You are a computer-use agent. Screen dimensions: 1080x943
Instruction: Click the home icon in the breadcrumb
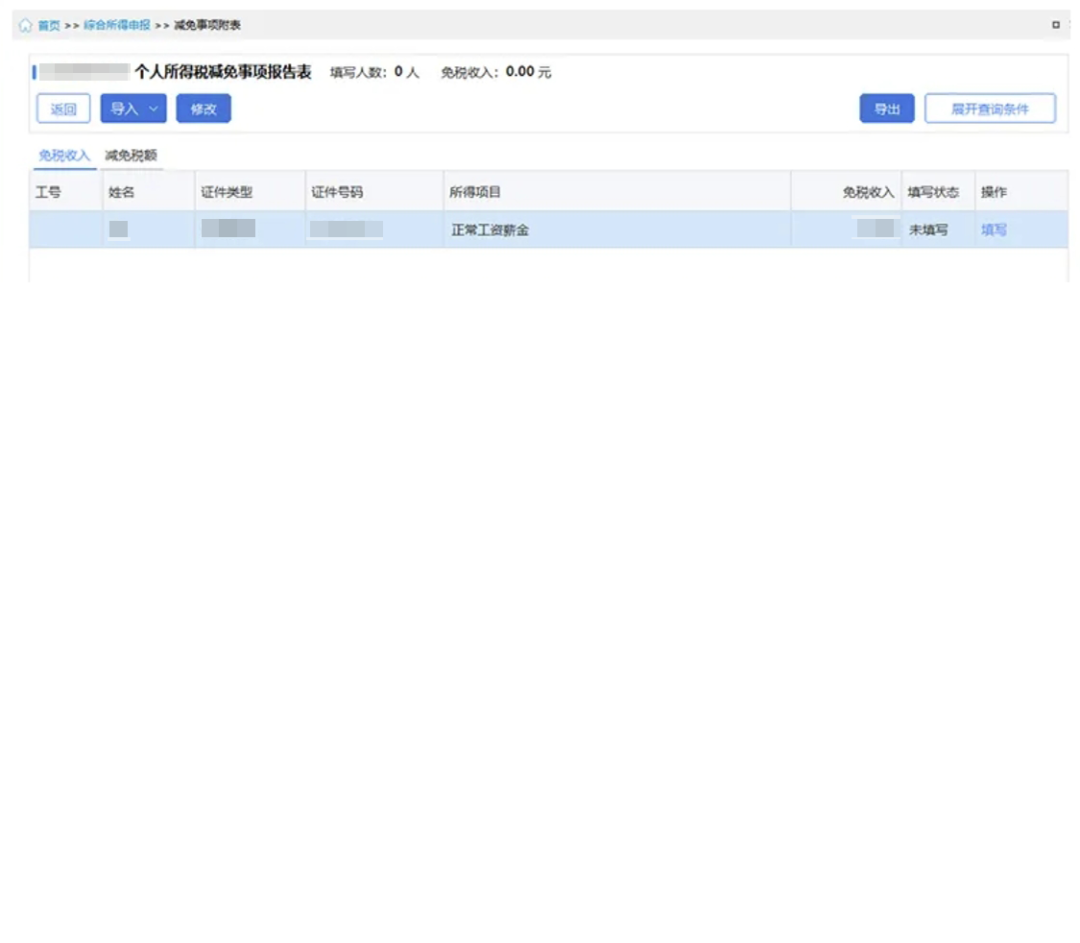[26, 25]
